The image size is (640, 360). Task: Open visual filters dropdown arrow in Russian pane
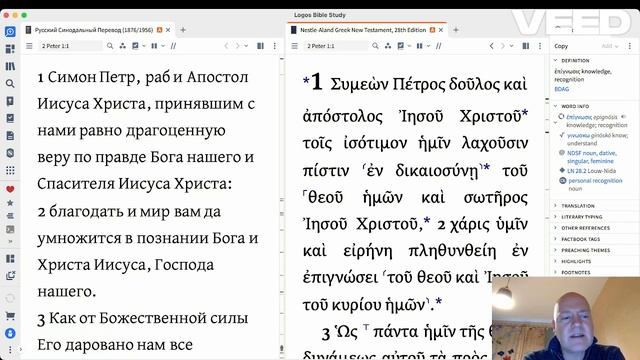(x=144, y=46)
